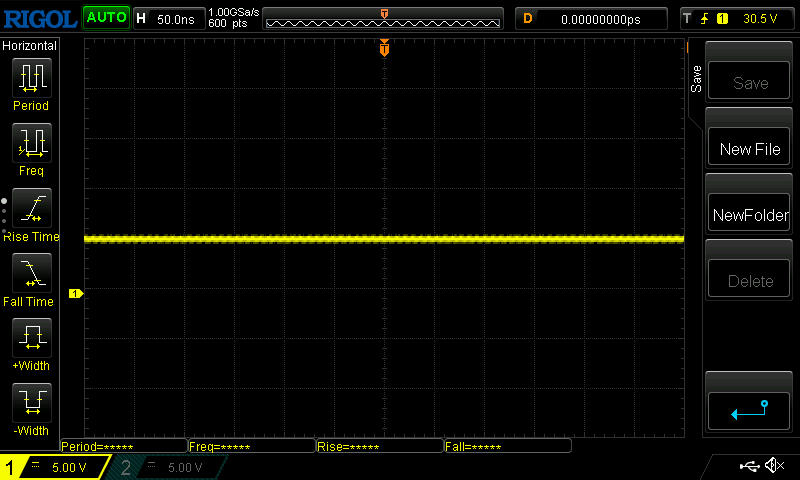Select the Fall Time measurement icon
This screenshot has width=800, height=480.
[x=31, y=273]
